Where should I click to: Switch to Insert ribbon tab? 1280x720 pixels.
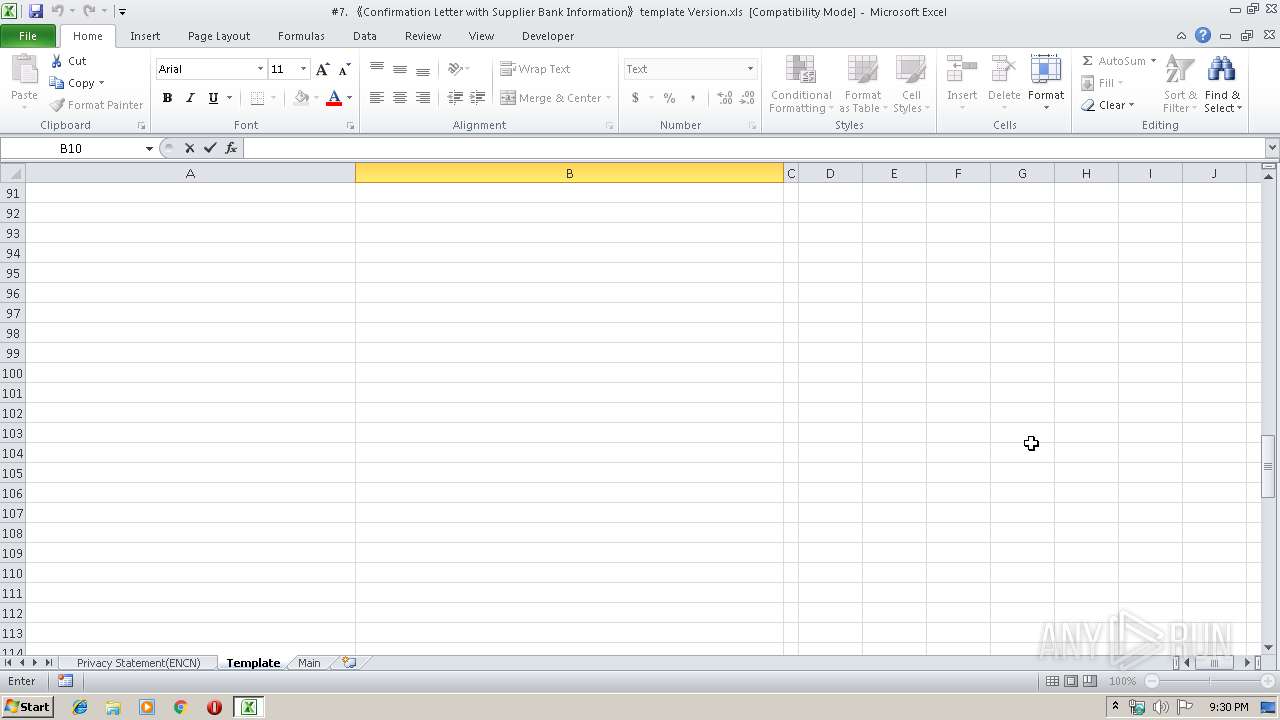[145, 36]
